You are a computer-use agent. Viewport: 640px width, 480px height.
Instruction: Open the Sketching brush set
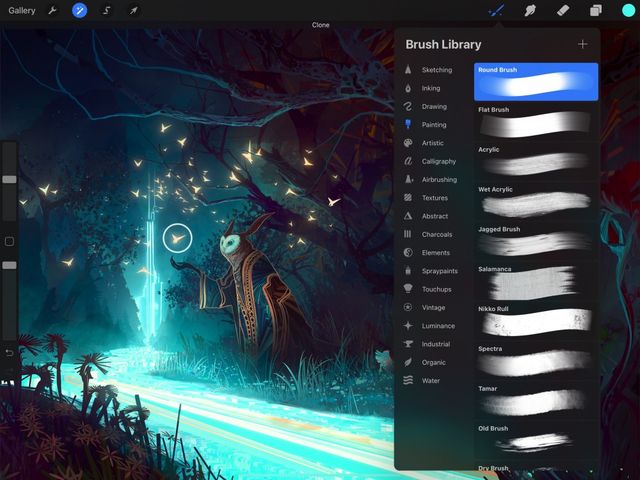coord(437,70)
